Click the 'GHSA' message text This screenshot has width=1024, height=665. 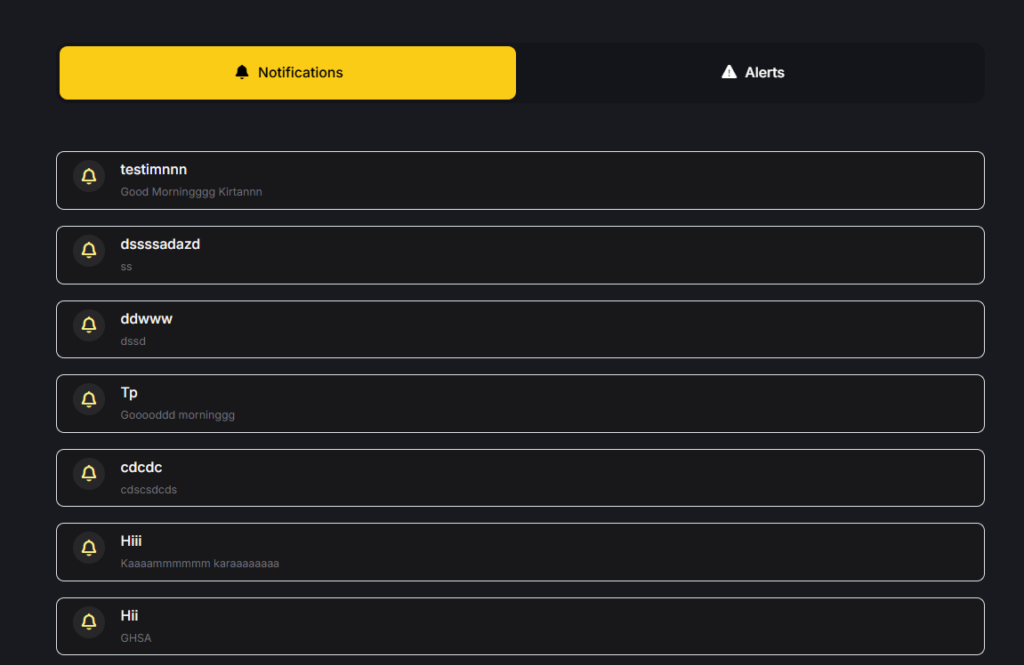point(136,637)
